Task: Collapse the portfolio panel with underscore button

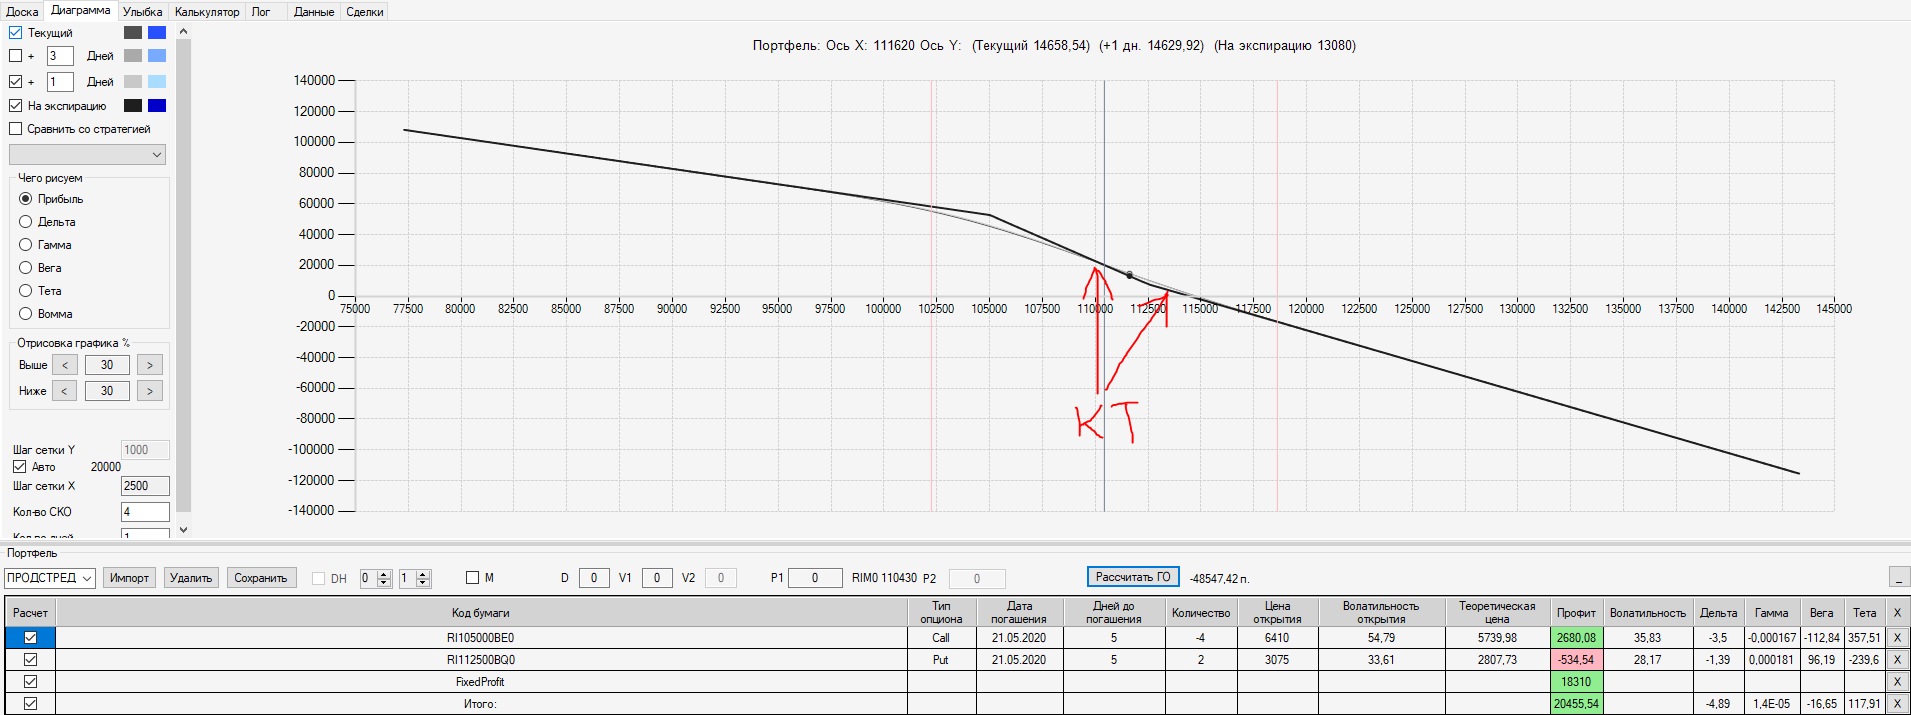Action: click(x=1899, y=577)
